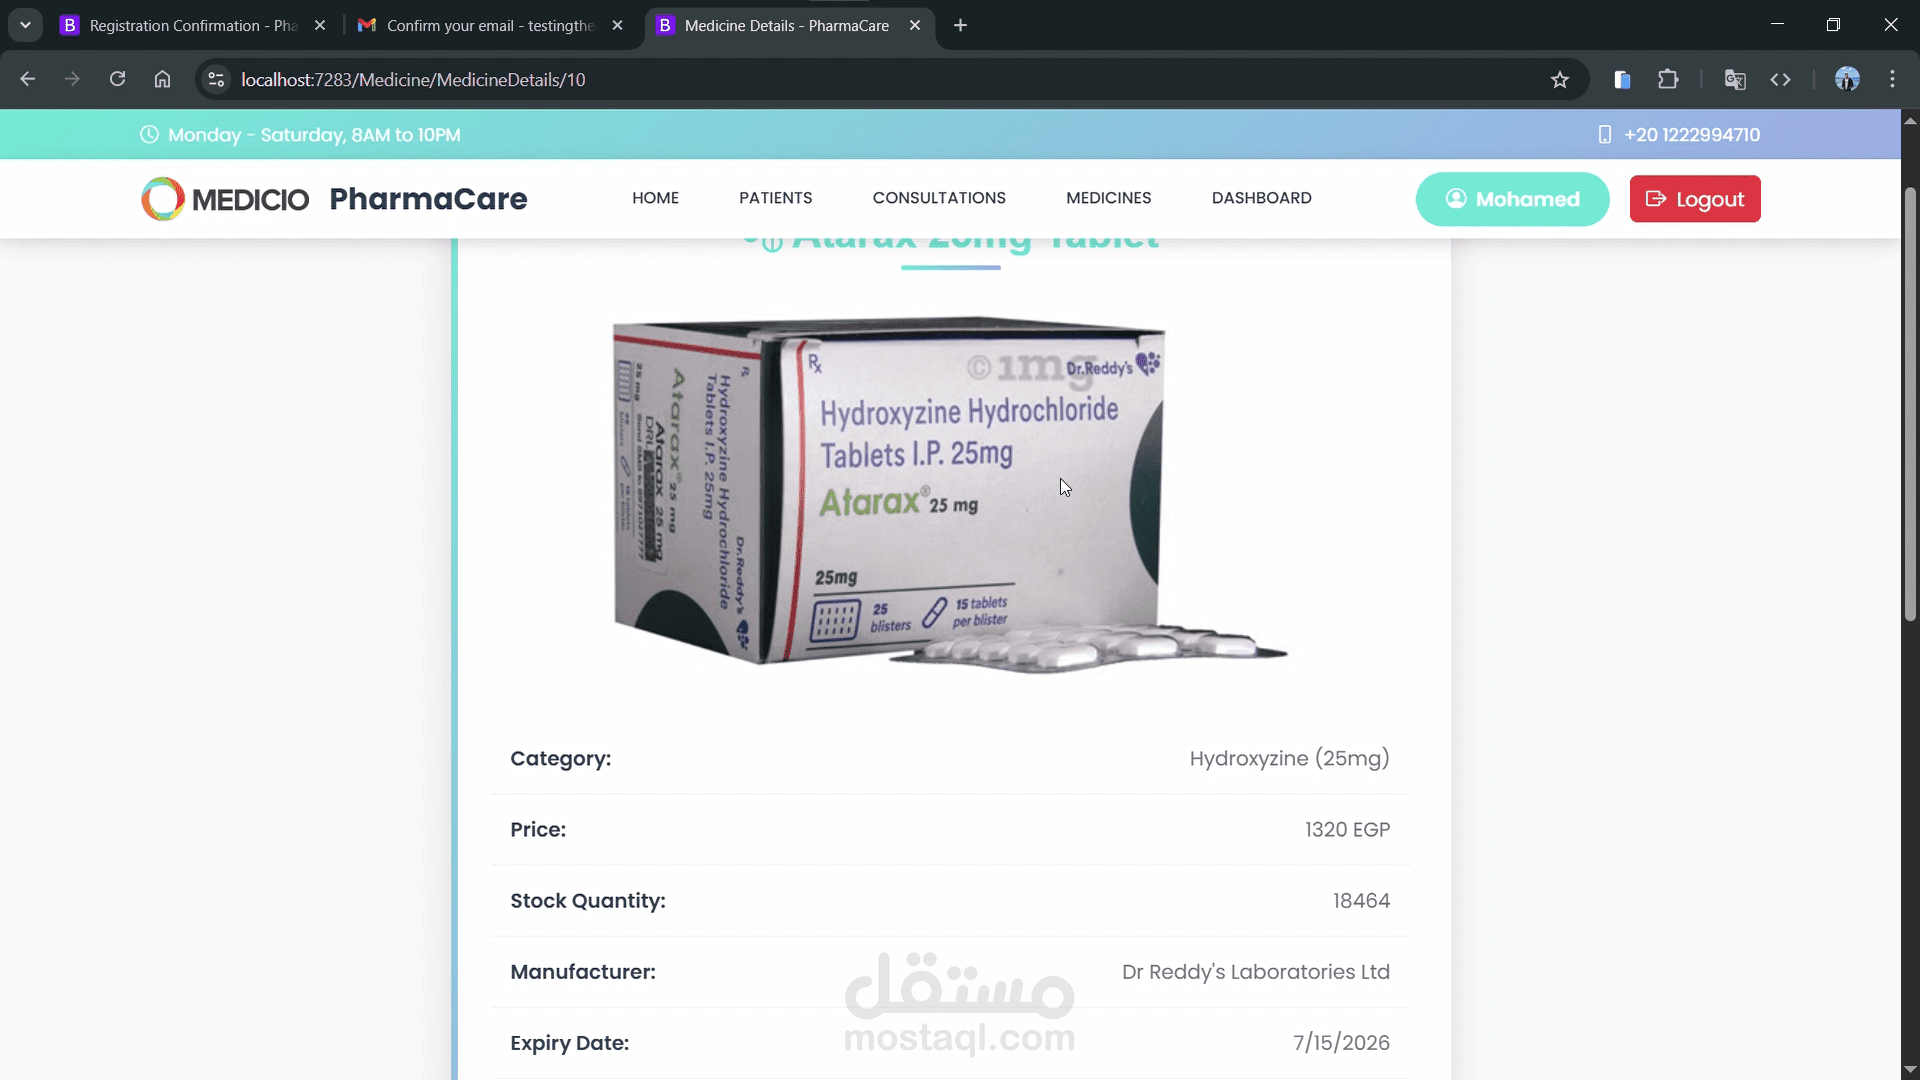Image resolution: width=1920 pixels, height=1080 pixels.
Task: Click the 18464 stock quantity value
Action: point(1361,900)
